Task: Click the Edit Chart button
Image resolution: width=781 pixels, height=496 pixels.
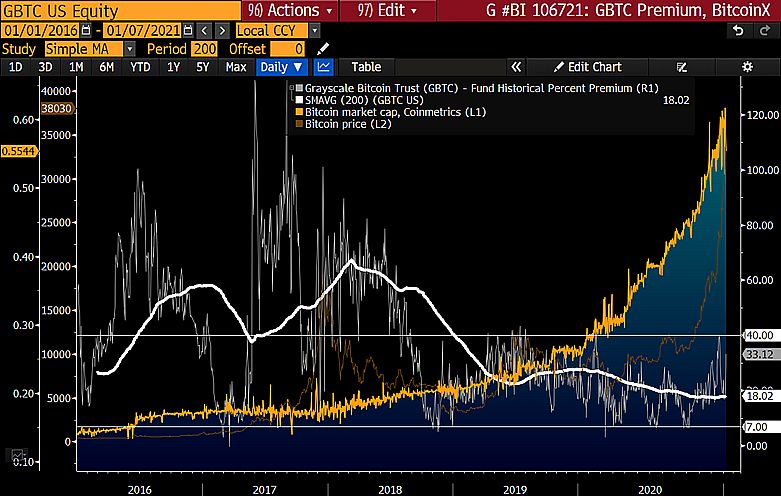Action: pyautogui.click(x=588, y=67)
